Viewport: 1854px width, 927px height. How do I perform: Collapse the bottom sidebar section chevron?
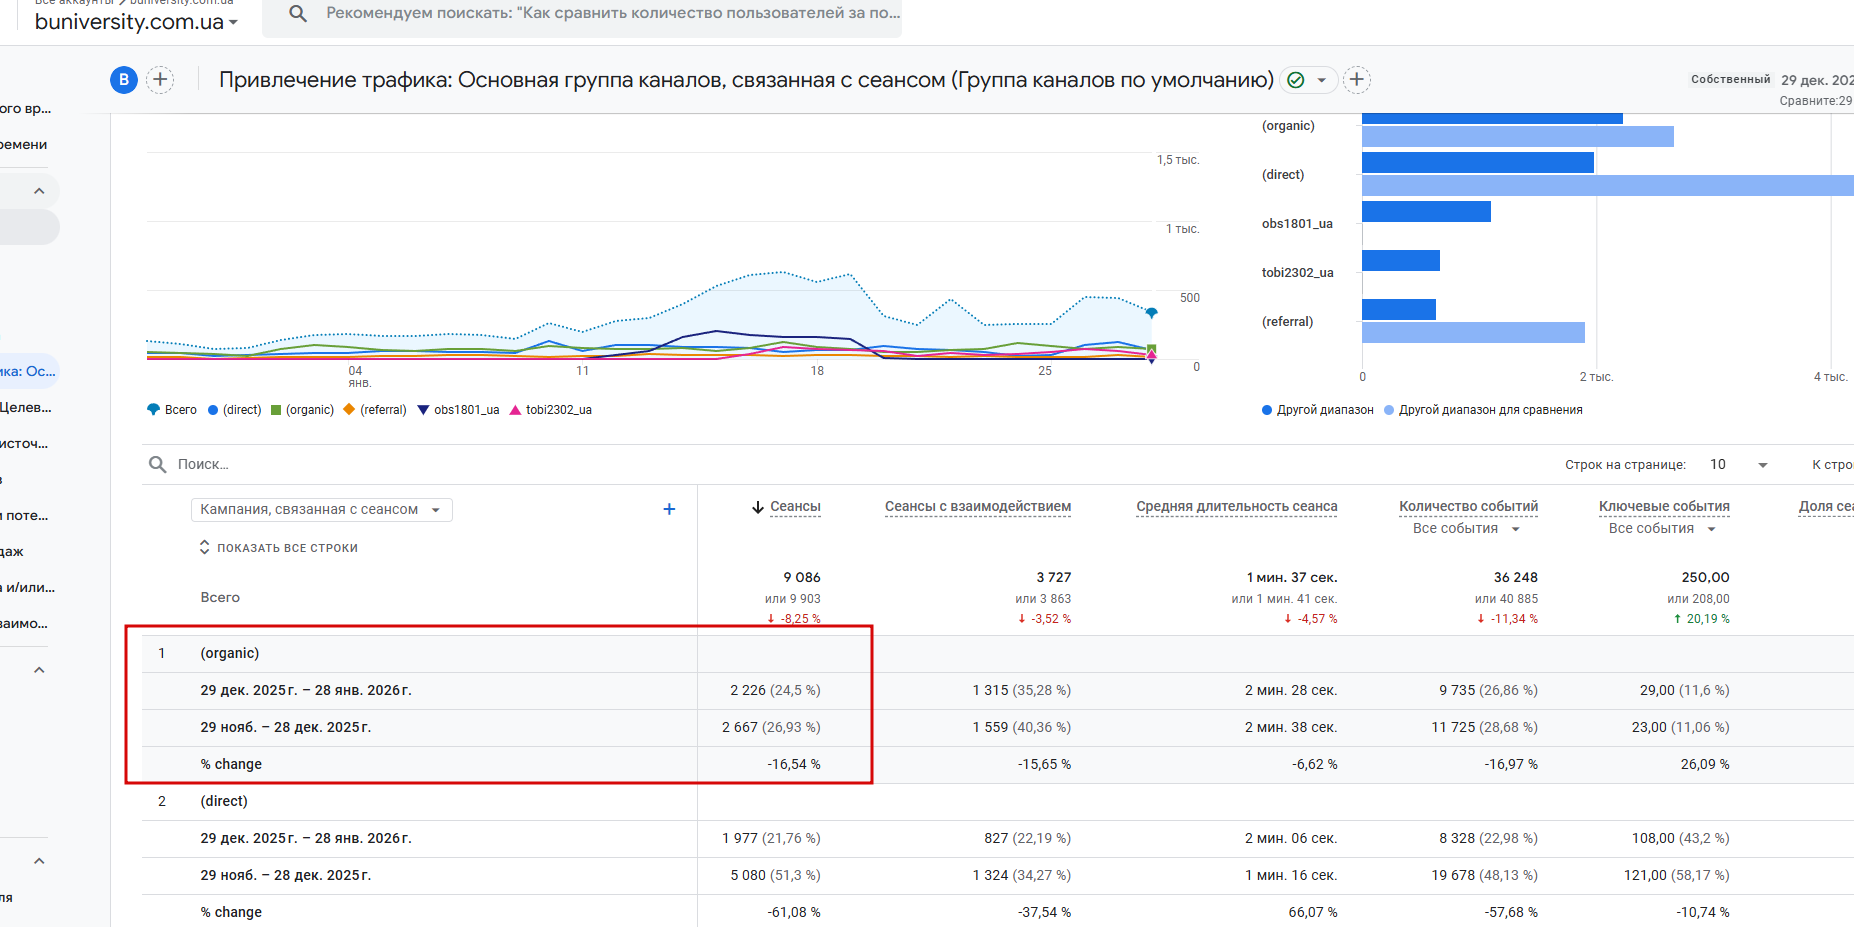tap(39, 861)
